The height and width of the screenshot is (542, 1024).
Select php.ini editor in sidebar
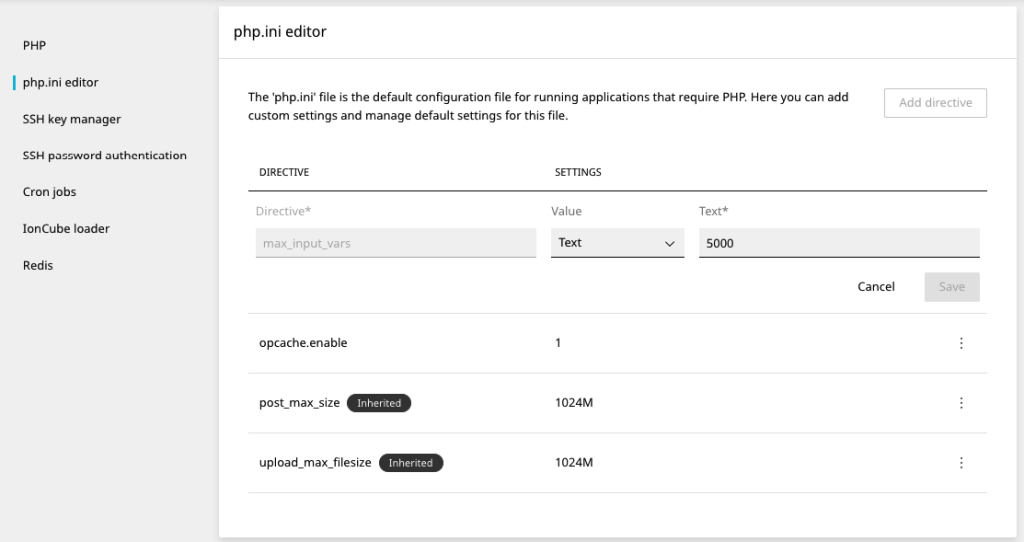pos(61,82)
